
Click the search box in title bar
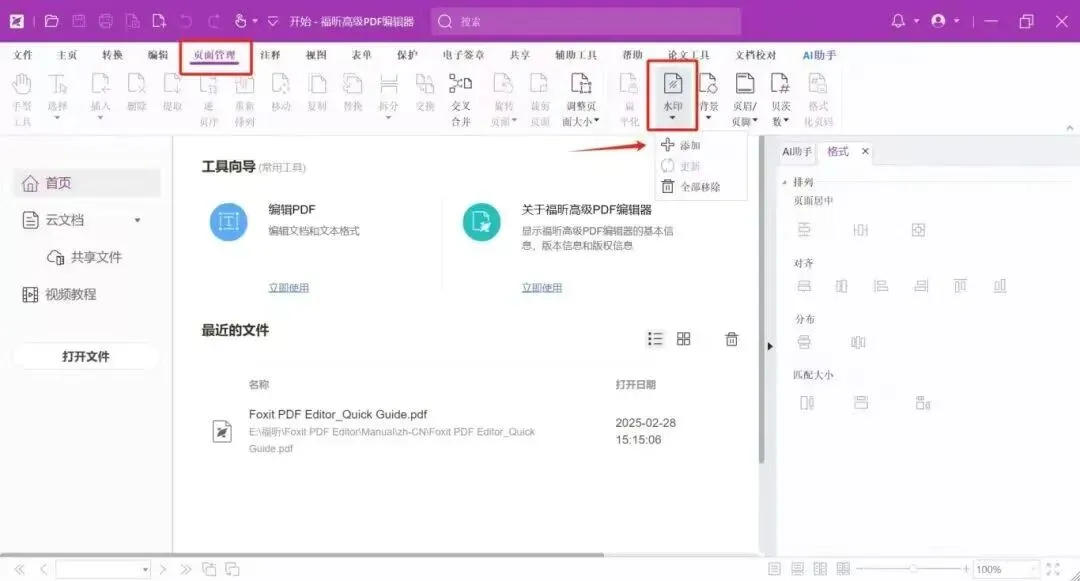[x=586, y=21]
